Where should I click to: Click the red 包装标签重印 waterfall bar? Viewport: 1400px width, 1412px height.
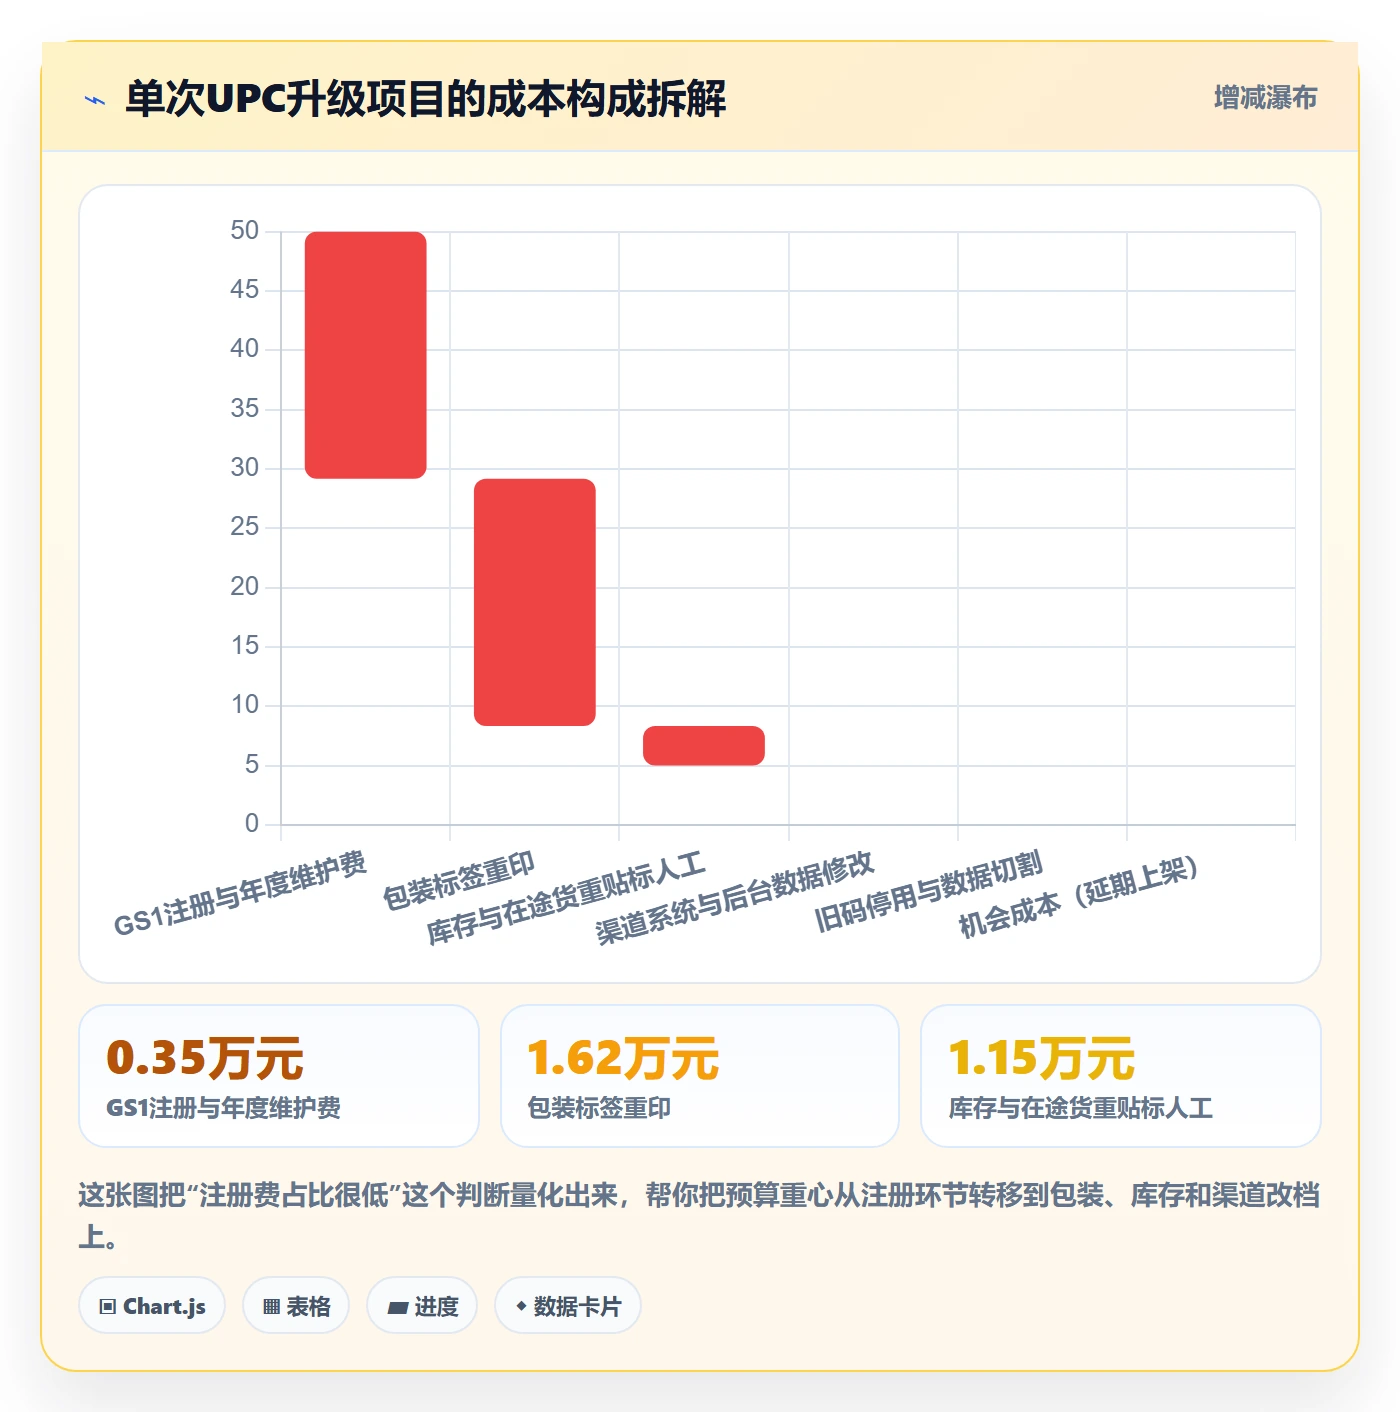[x=535, y=602]
